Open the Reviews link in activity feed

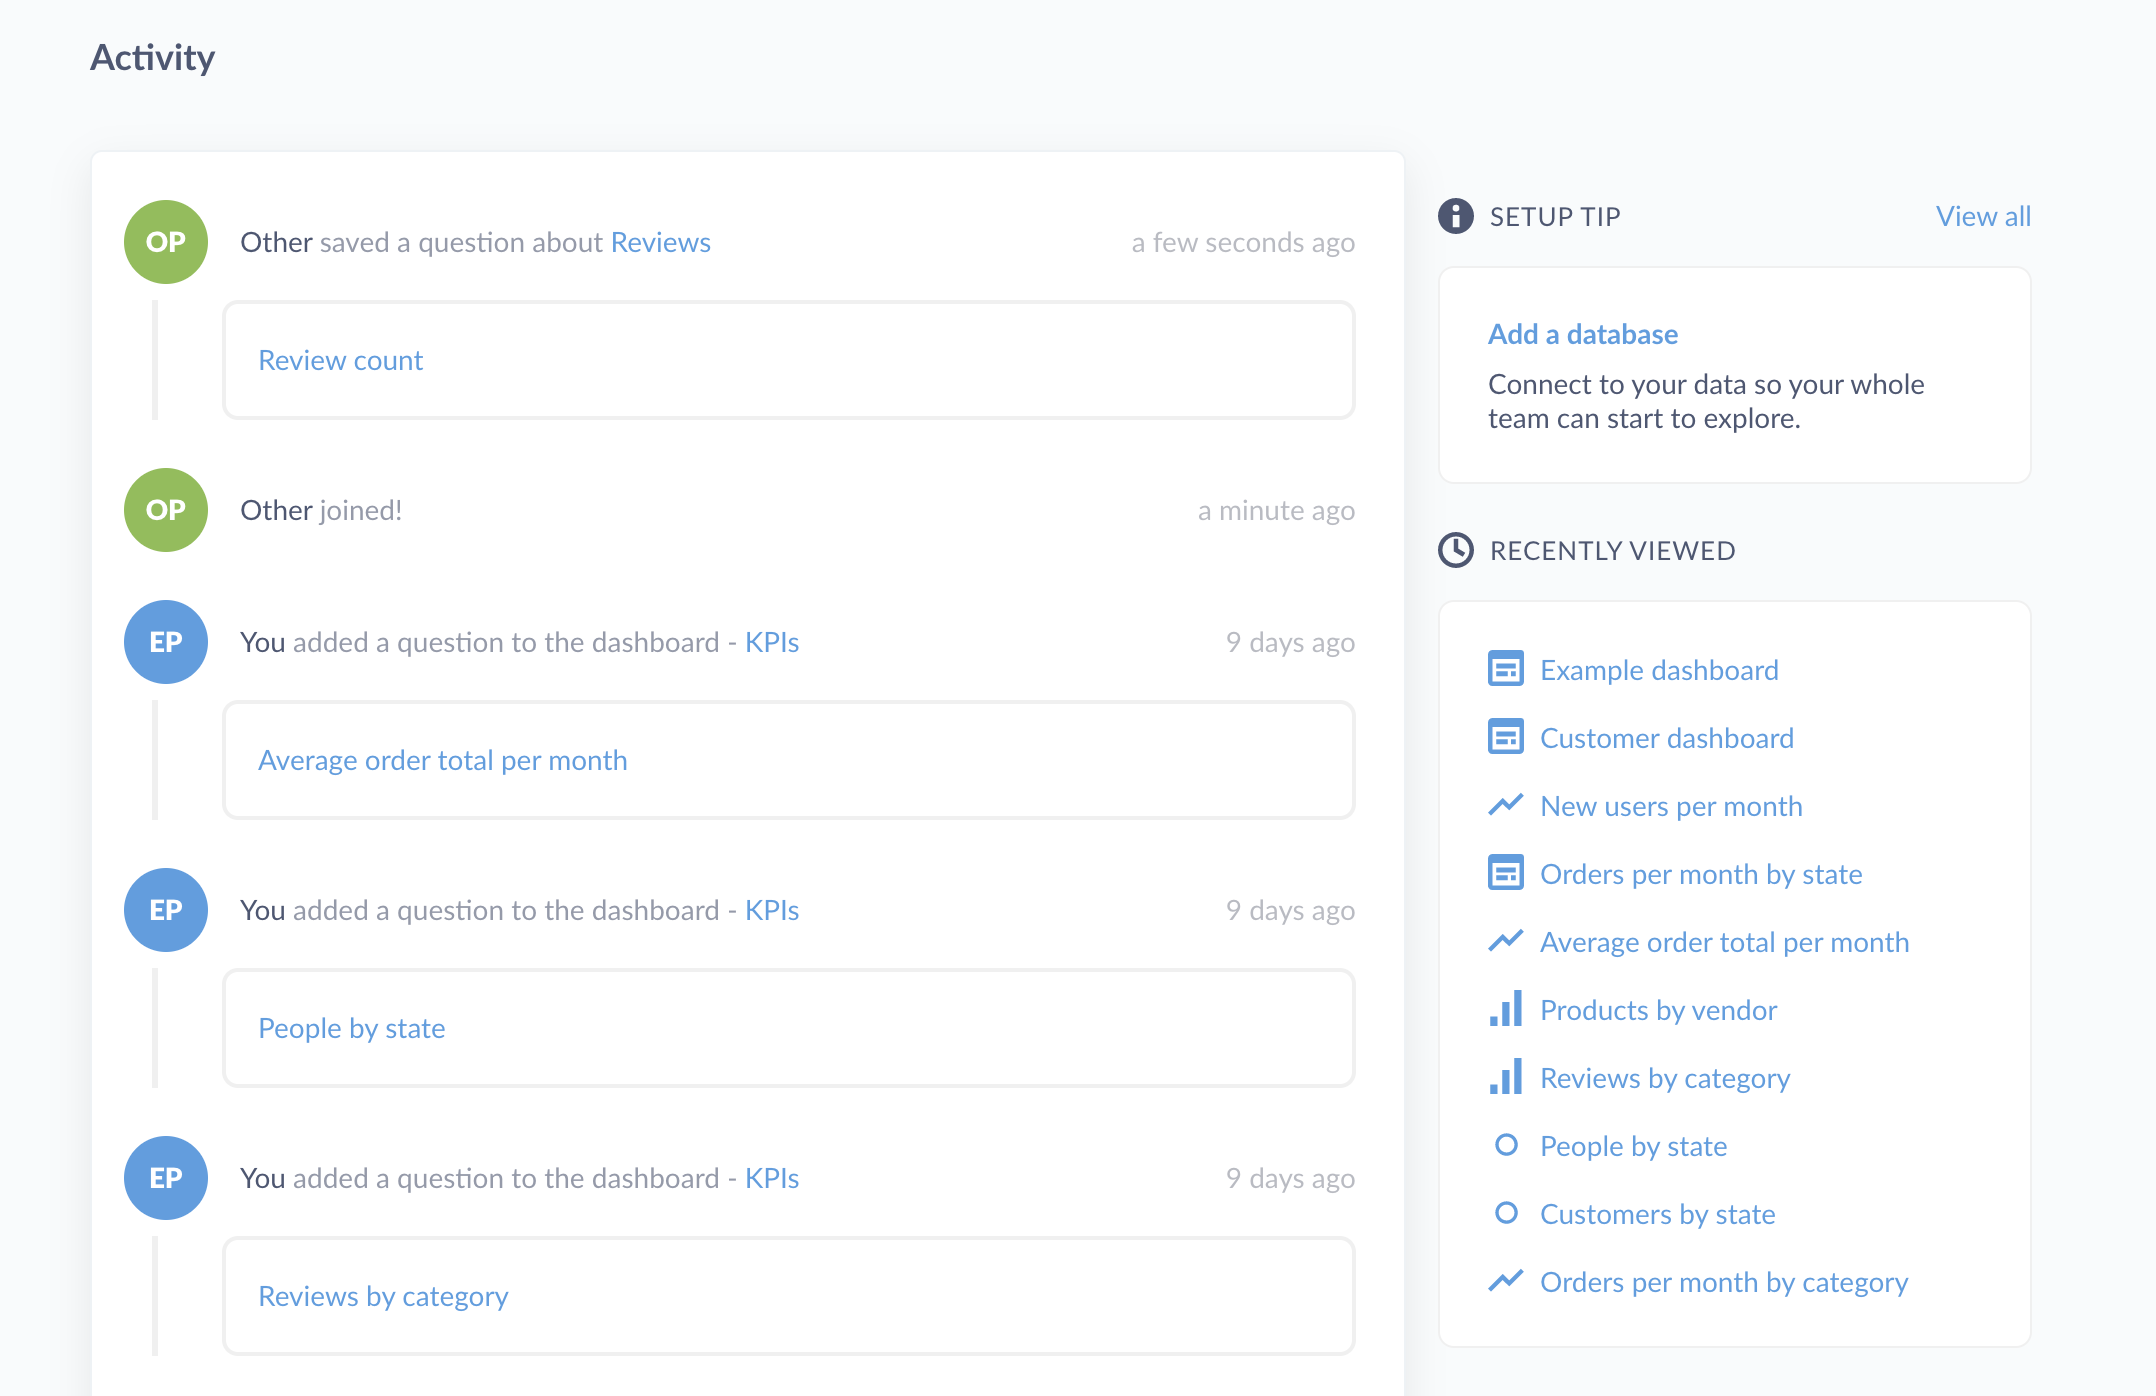(x=660, y=241)
